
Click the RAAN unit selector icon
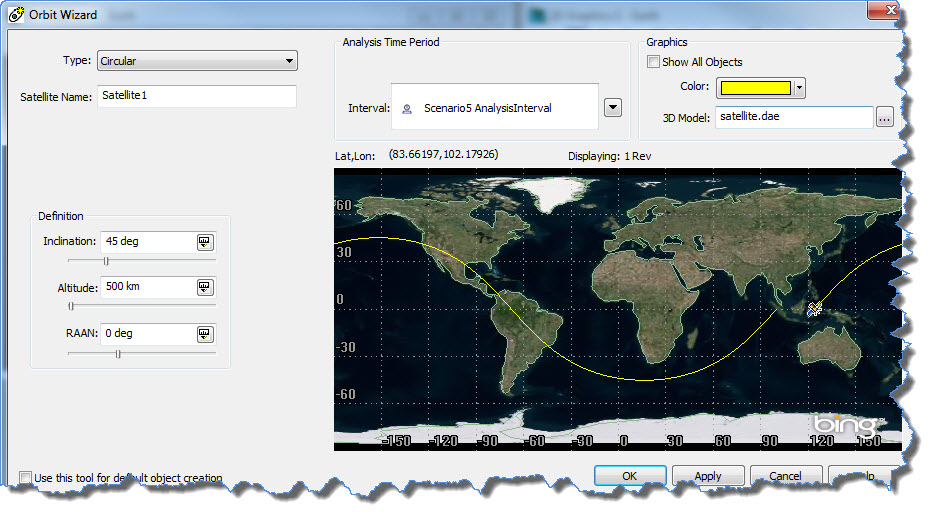tap(204, 334)
